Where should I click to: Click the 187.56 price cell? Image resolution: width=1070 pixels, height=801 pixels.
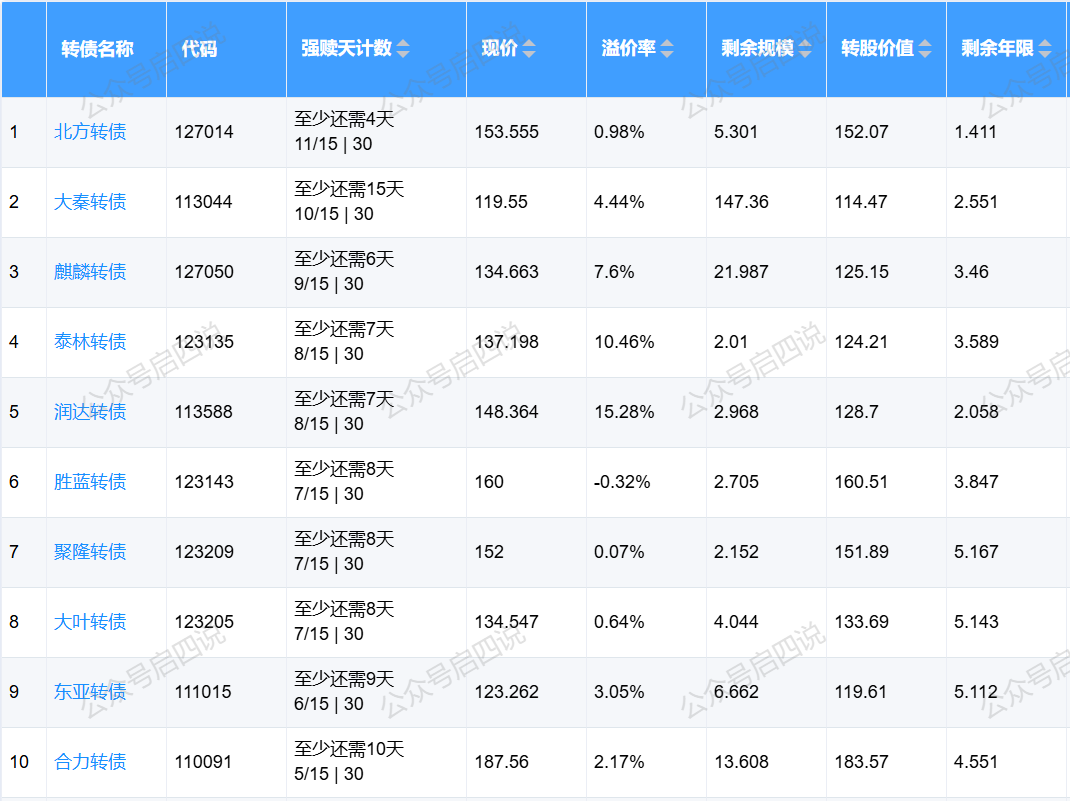501,762
